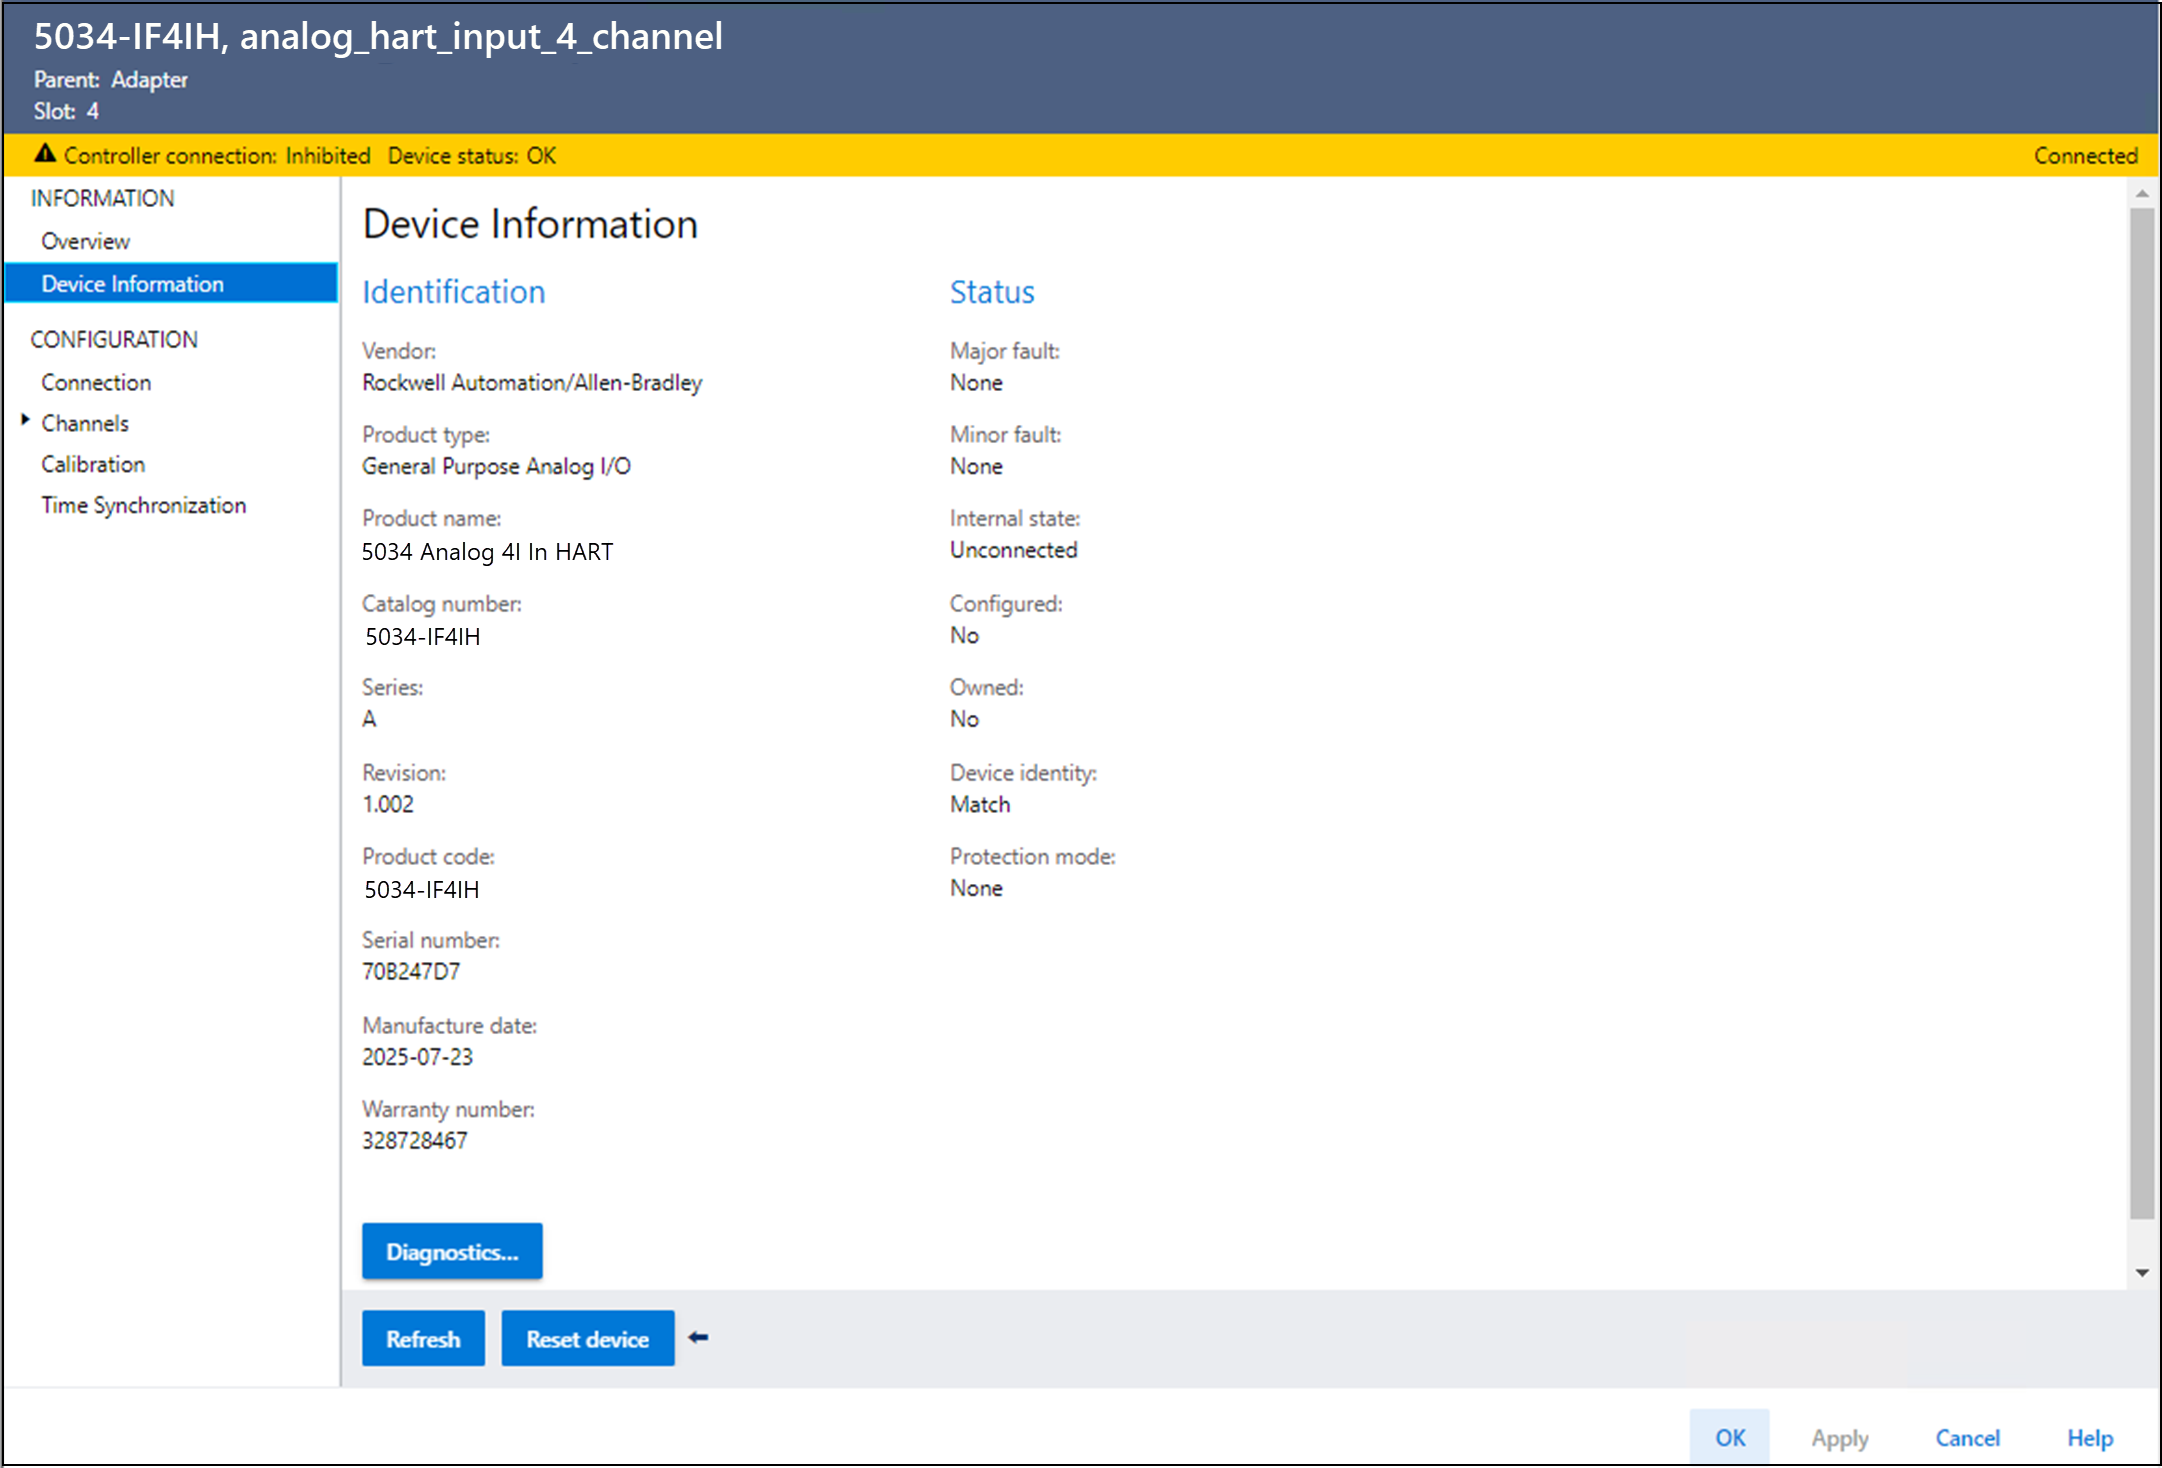The width and height of the screenshot is (2162, 1468).
Task: Select Device Information in sidebar
Action: pyautogui.click(x=133, y=284)
